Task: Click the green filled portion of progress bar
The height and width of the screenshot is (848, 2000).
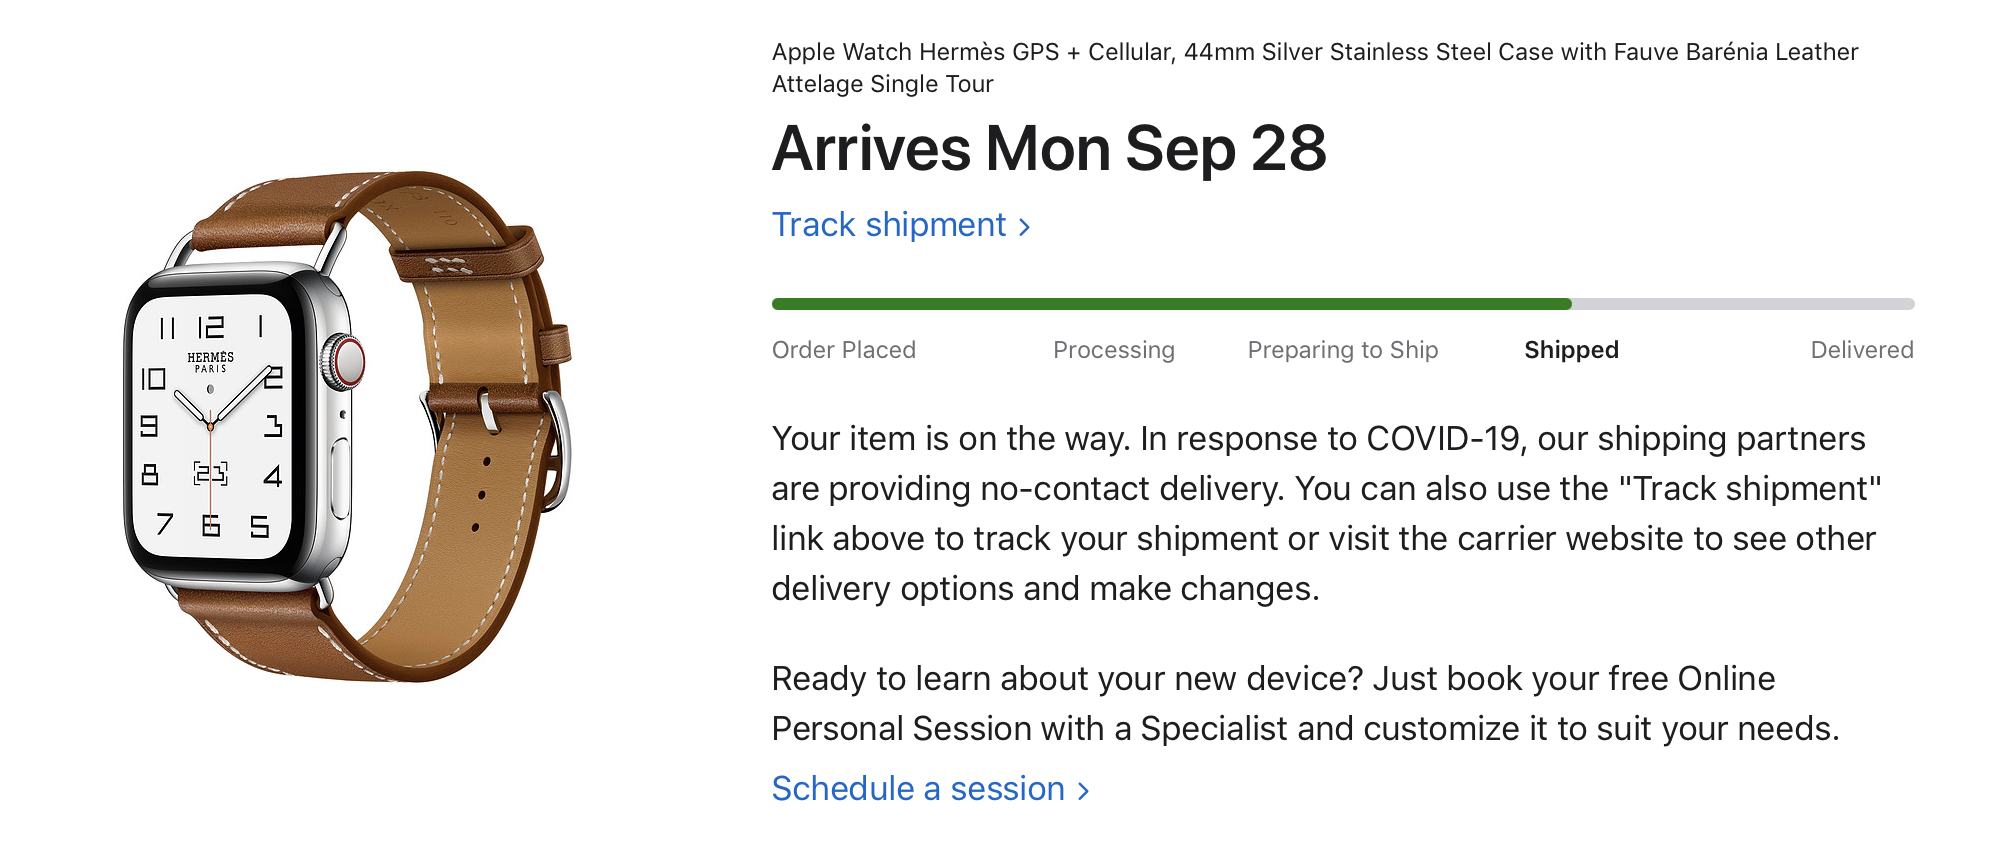Action: [x=1170, y=304]
